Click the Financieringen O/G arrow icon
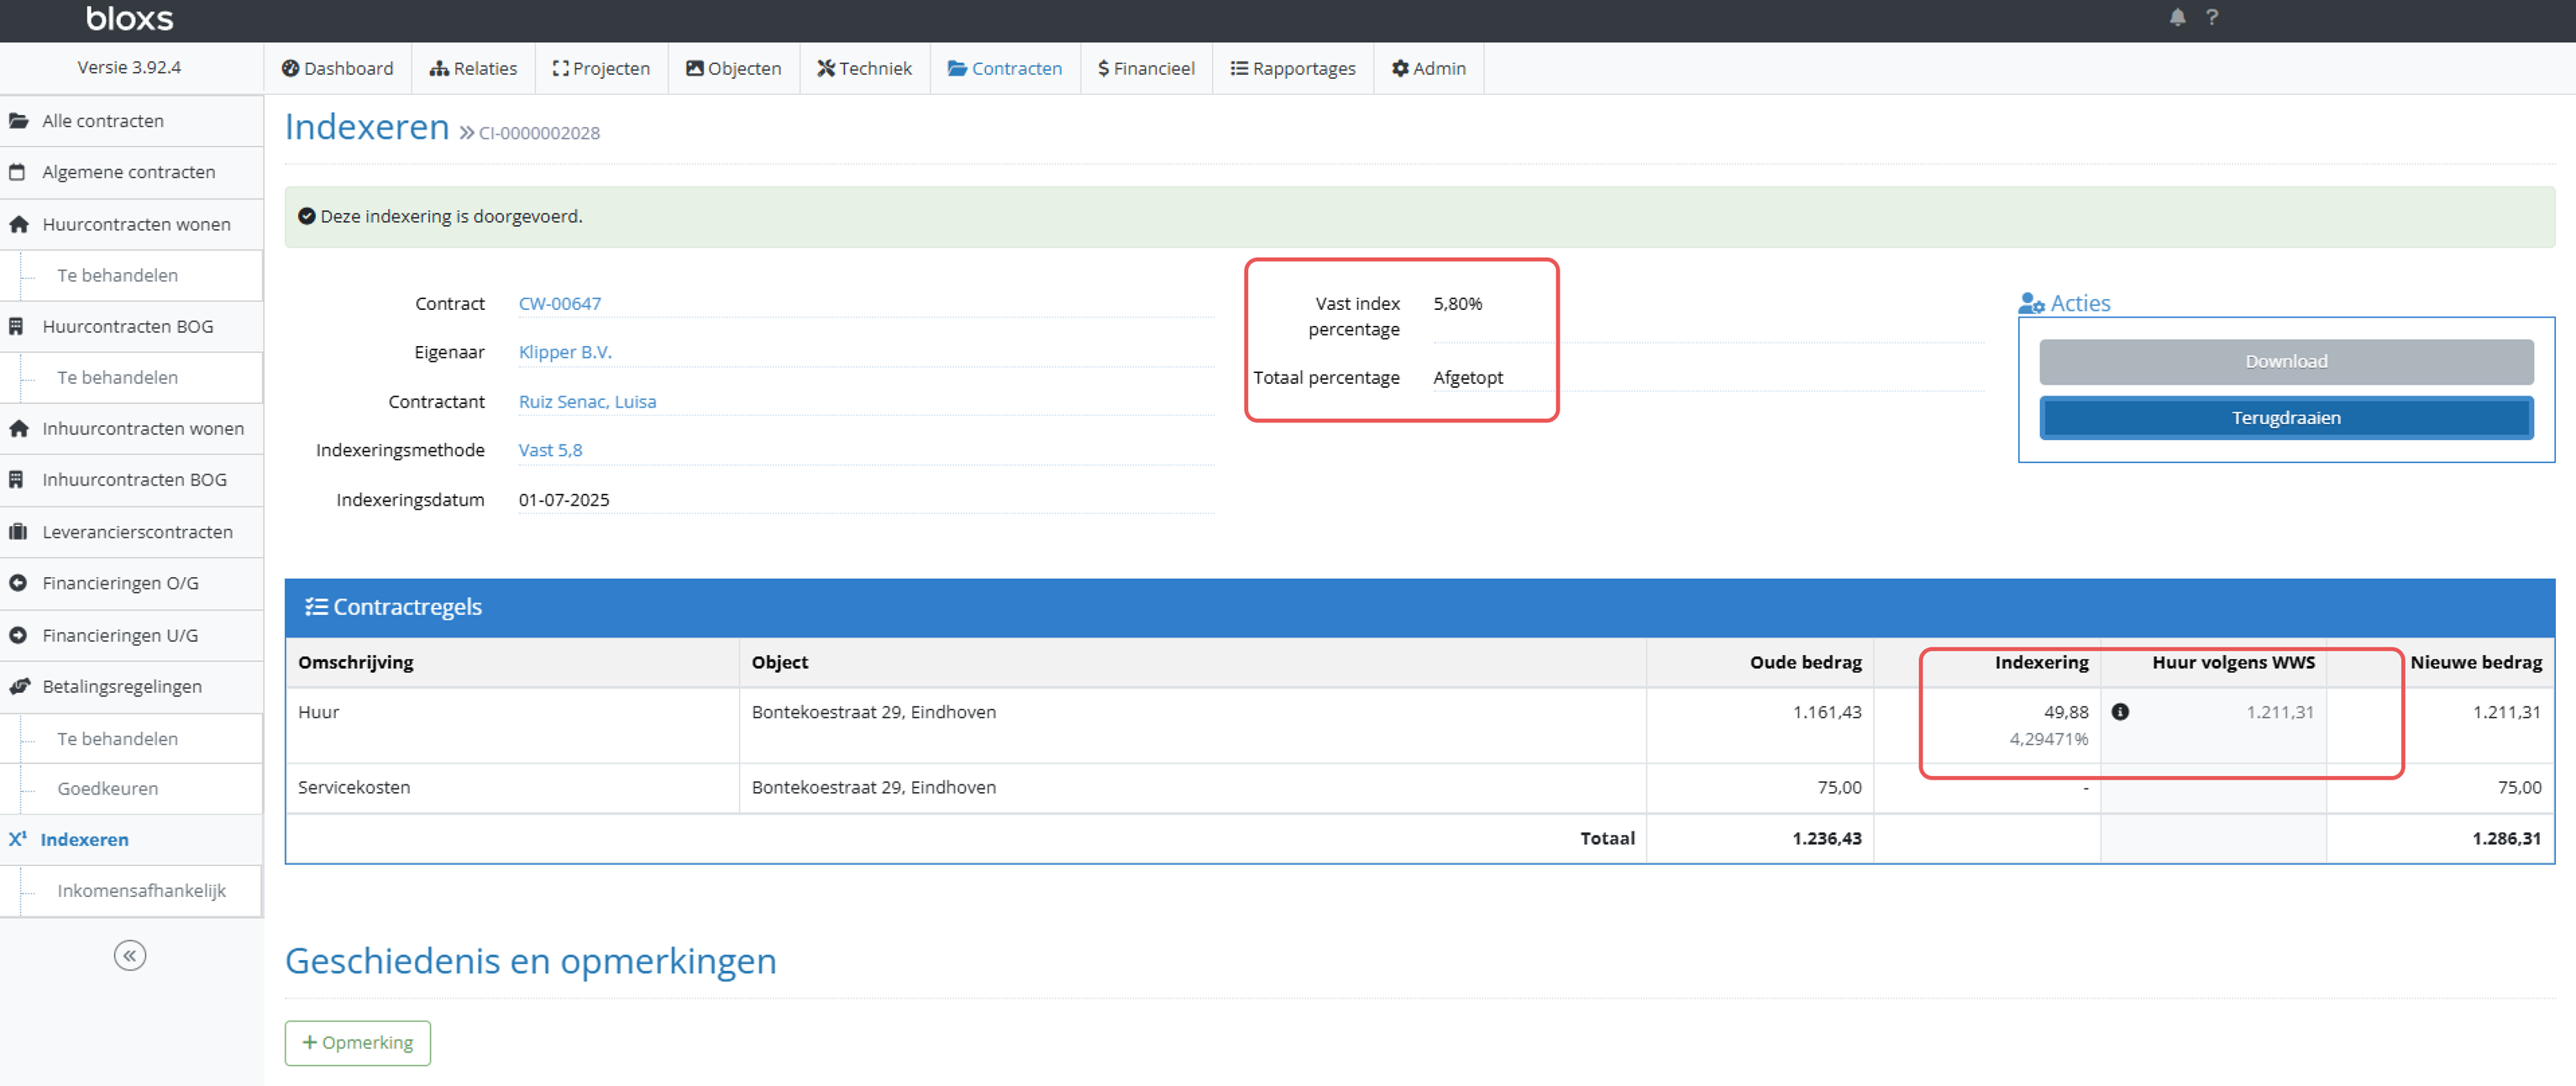The width and height of the screenshot is (2576, 1086). click(x=18, y=583)
